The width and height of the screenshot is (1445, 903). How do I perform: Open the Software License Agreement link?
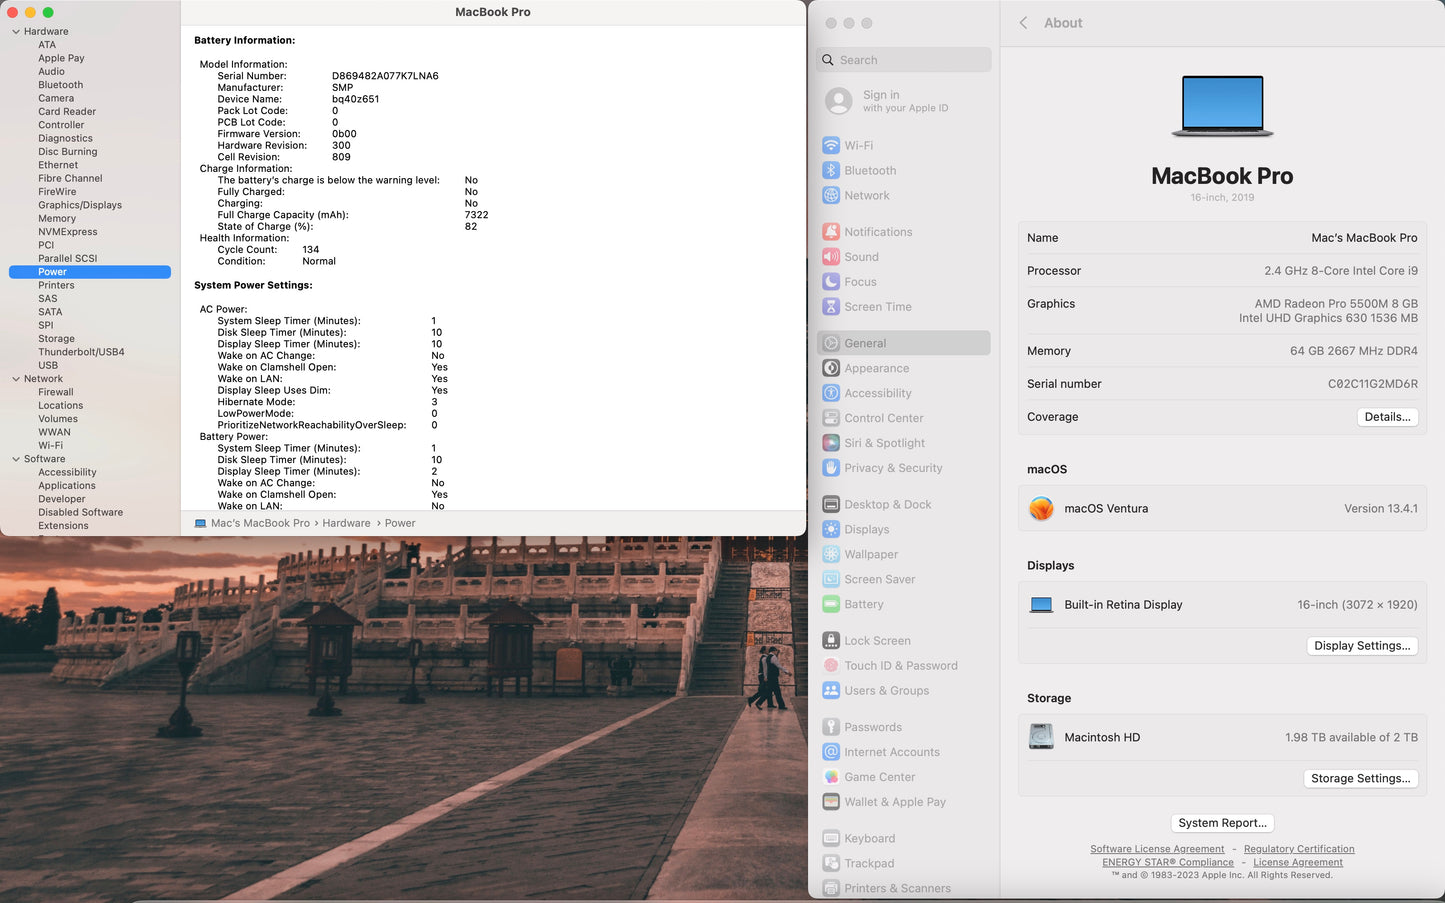(1157, 849)
